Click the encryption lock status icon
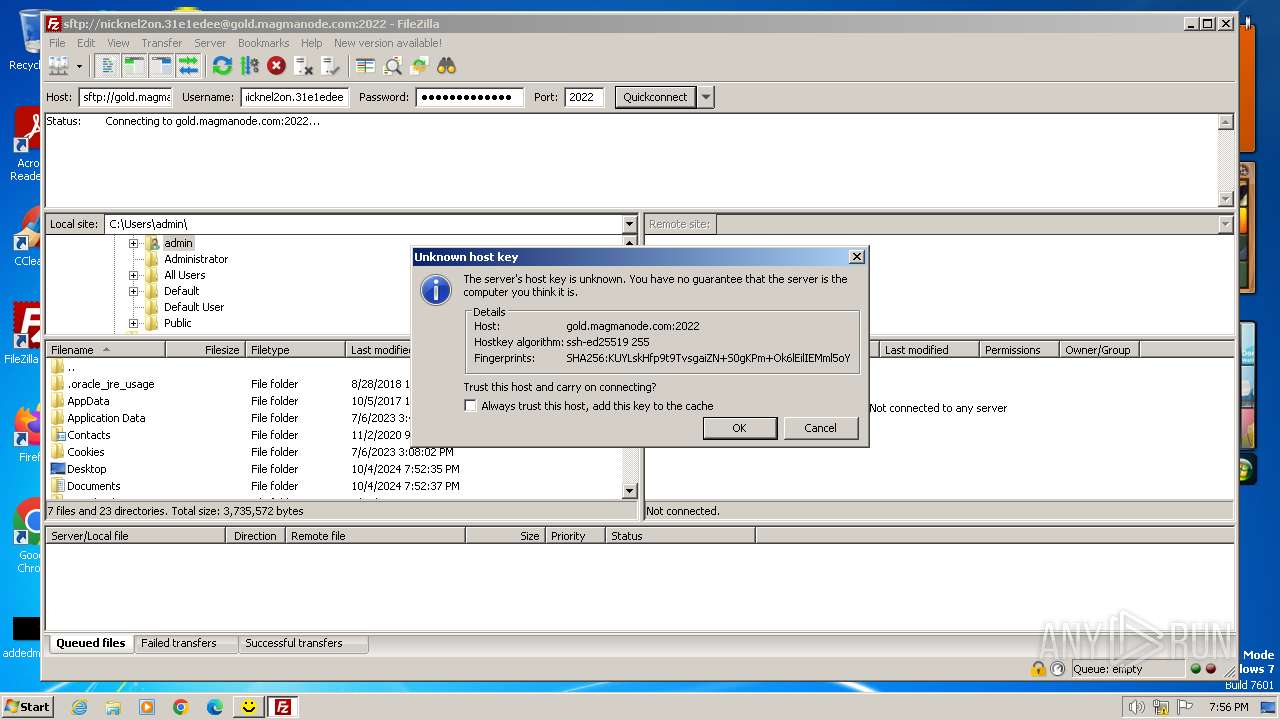 pyautogui.click(x=1038, y=669)
